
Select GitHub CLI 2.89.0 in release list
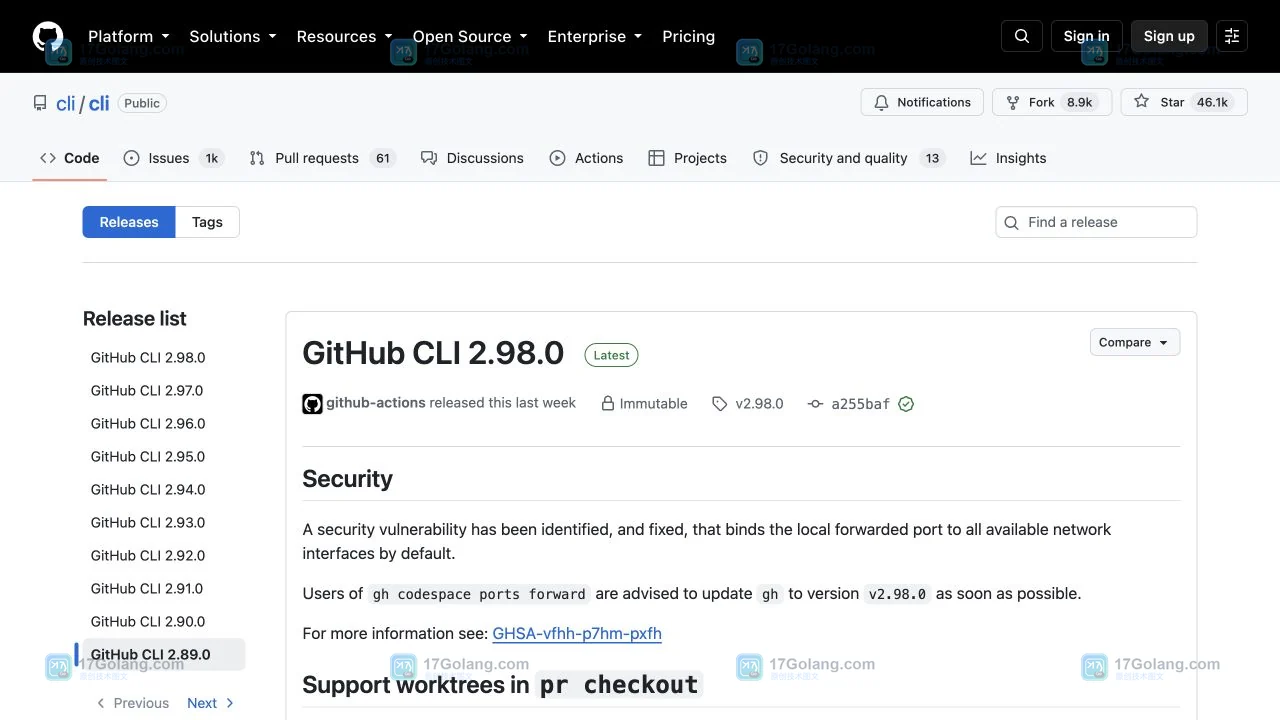pyautogui.click(x=163, y=654)
